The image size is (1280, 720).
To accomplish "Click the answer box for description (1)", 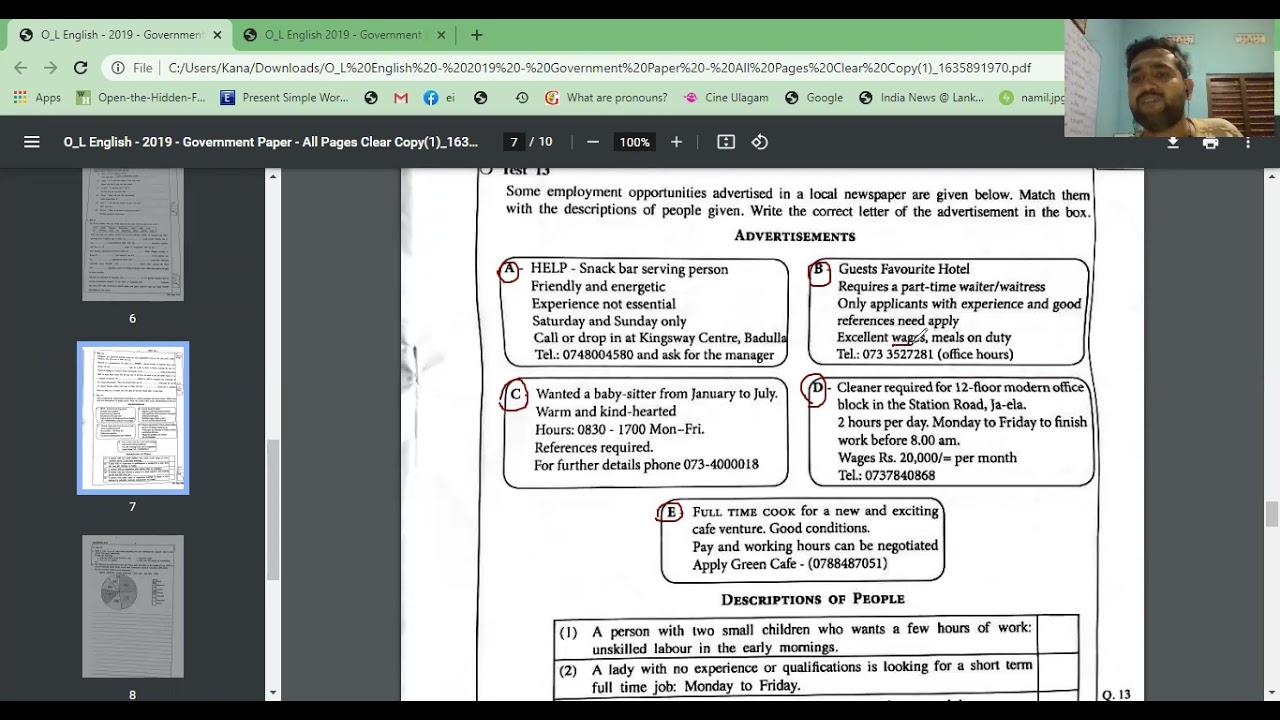I will (1058, 636).
